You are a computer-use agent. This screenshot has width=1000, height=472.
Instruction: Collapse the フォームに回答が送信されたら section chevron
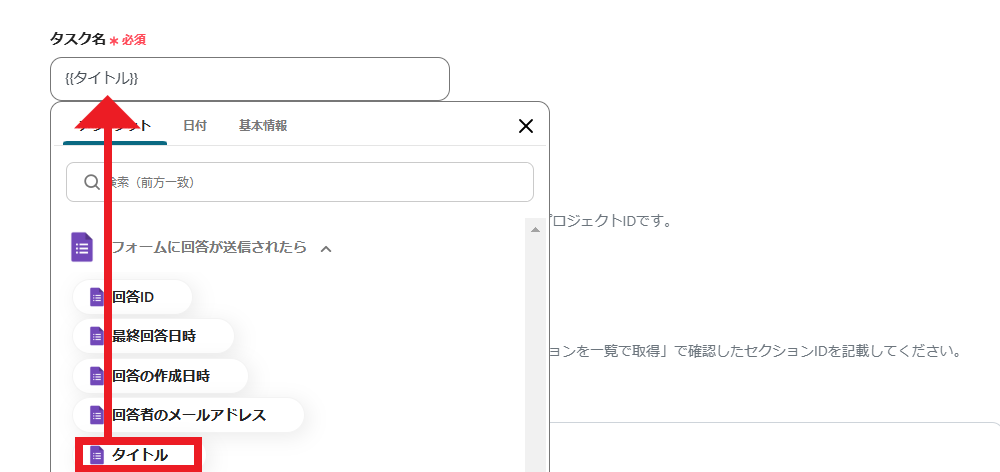tap(325, 248)
